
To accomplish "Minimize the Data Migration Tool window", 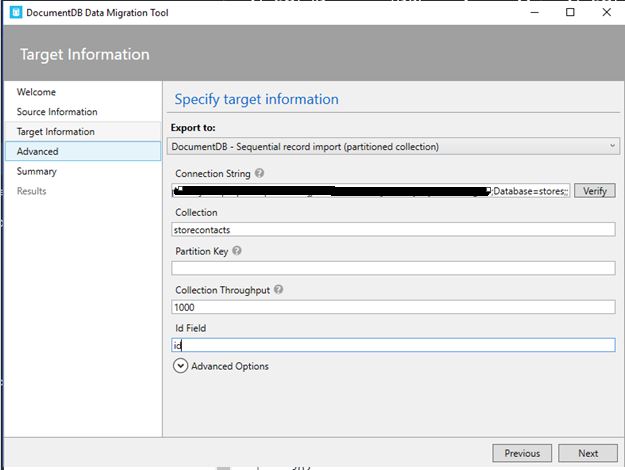I will (535, 12).
